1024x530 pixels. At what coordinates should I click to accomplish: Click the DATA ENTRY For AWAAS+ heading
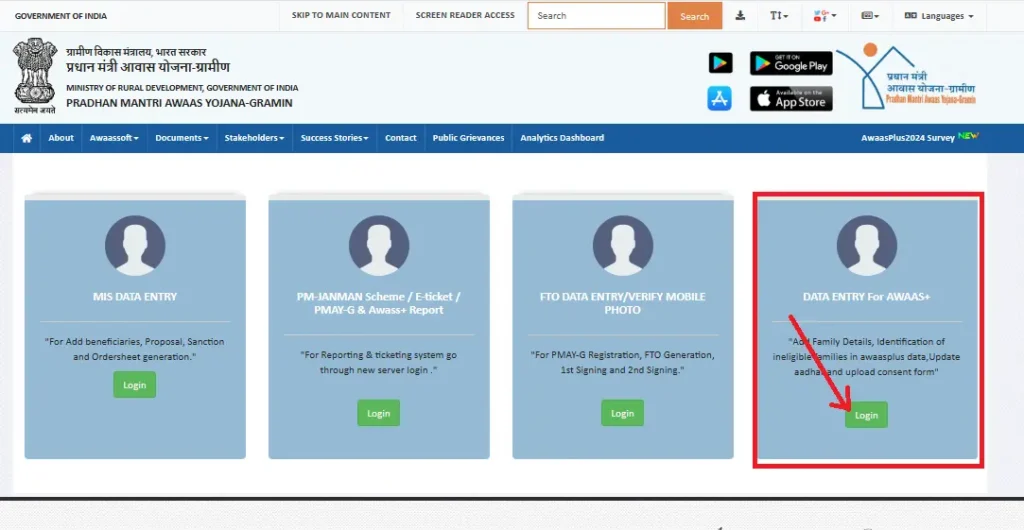tap(867, 296)
